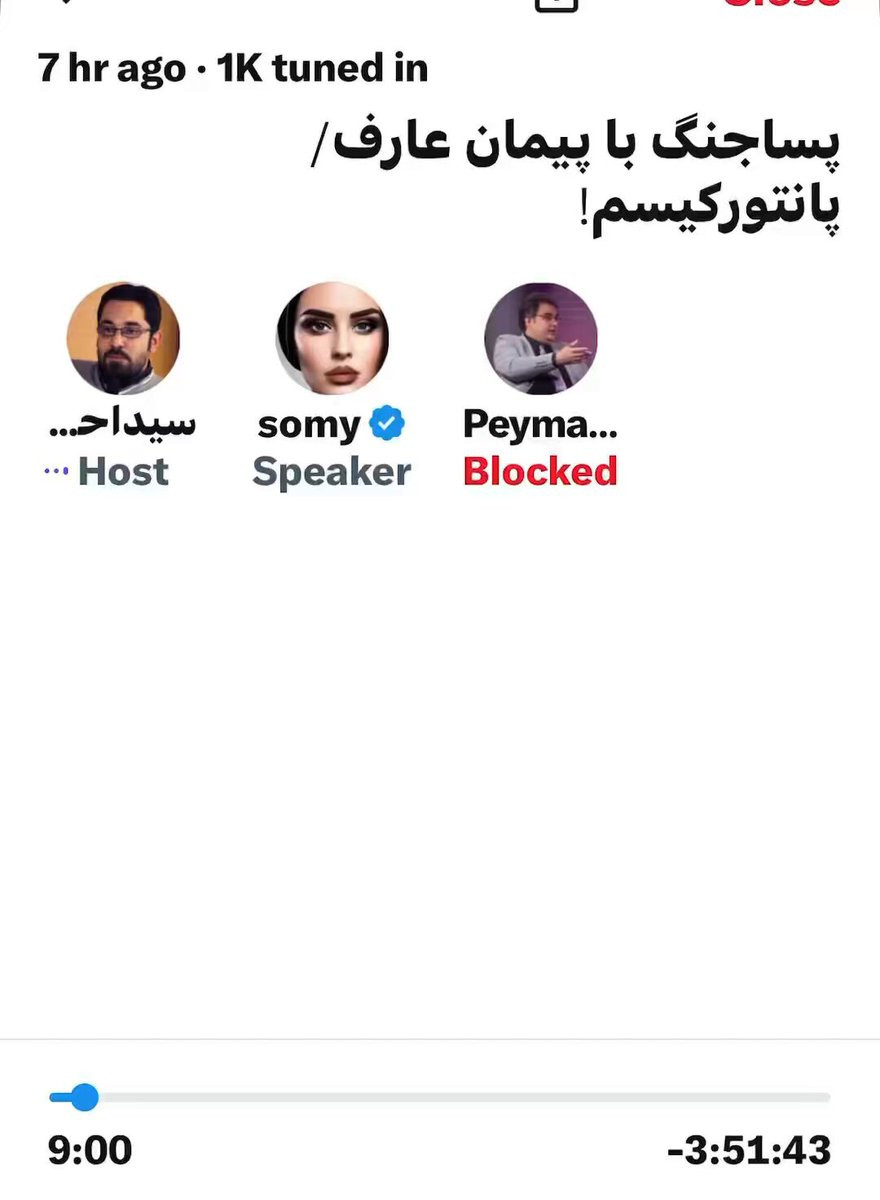Tap the host's bearded profile avatar
The image size is (880, 1200).
123,338
